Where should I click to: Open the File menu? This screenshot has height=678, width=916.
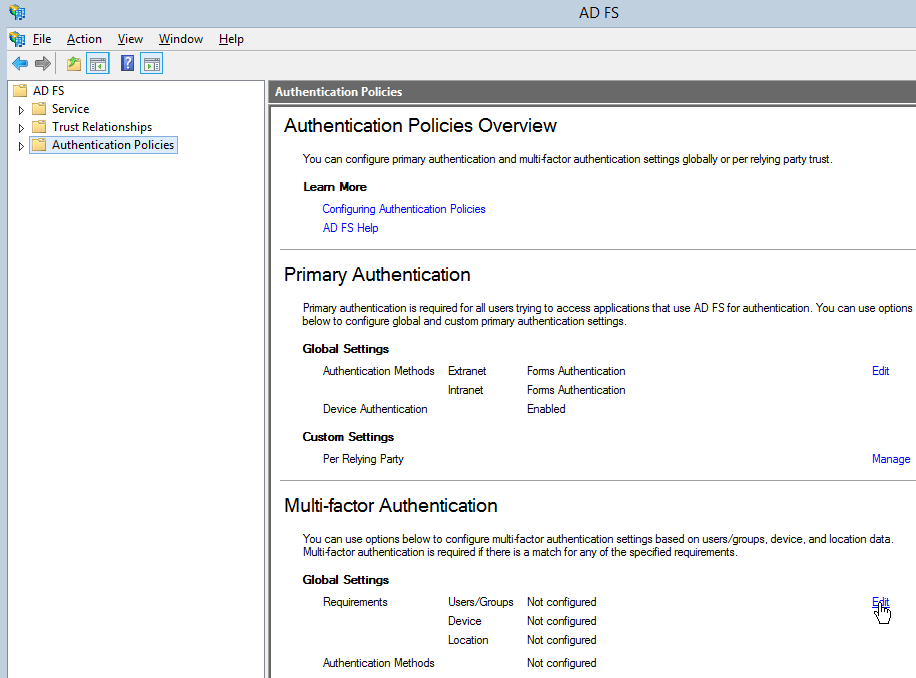(x=42, y=39)
